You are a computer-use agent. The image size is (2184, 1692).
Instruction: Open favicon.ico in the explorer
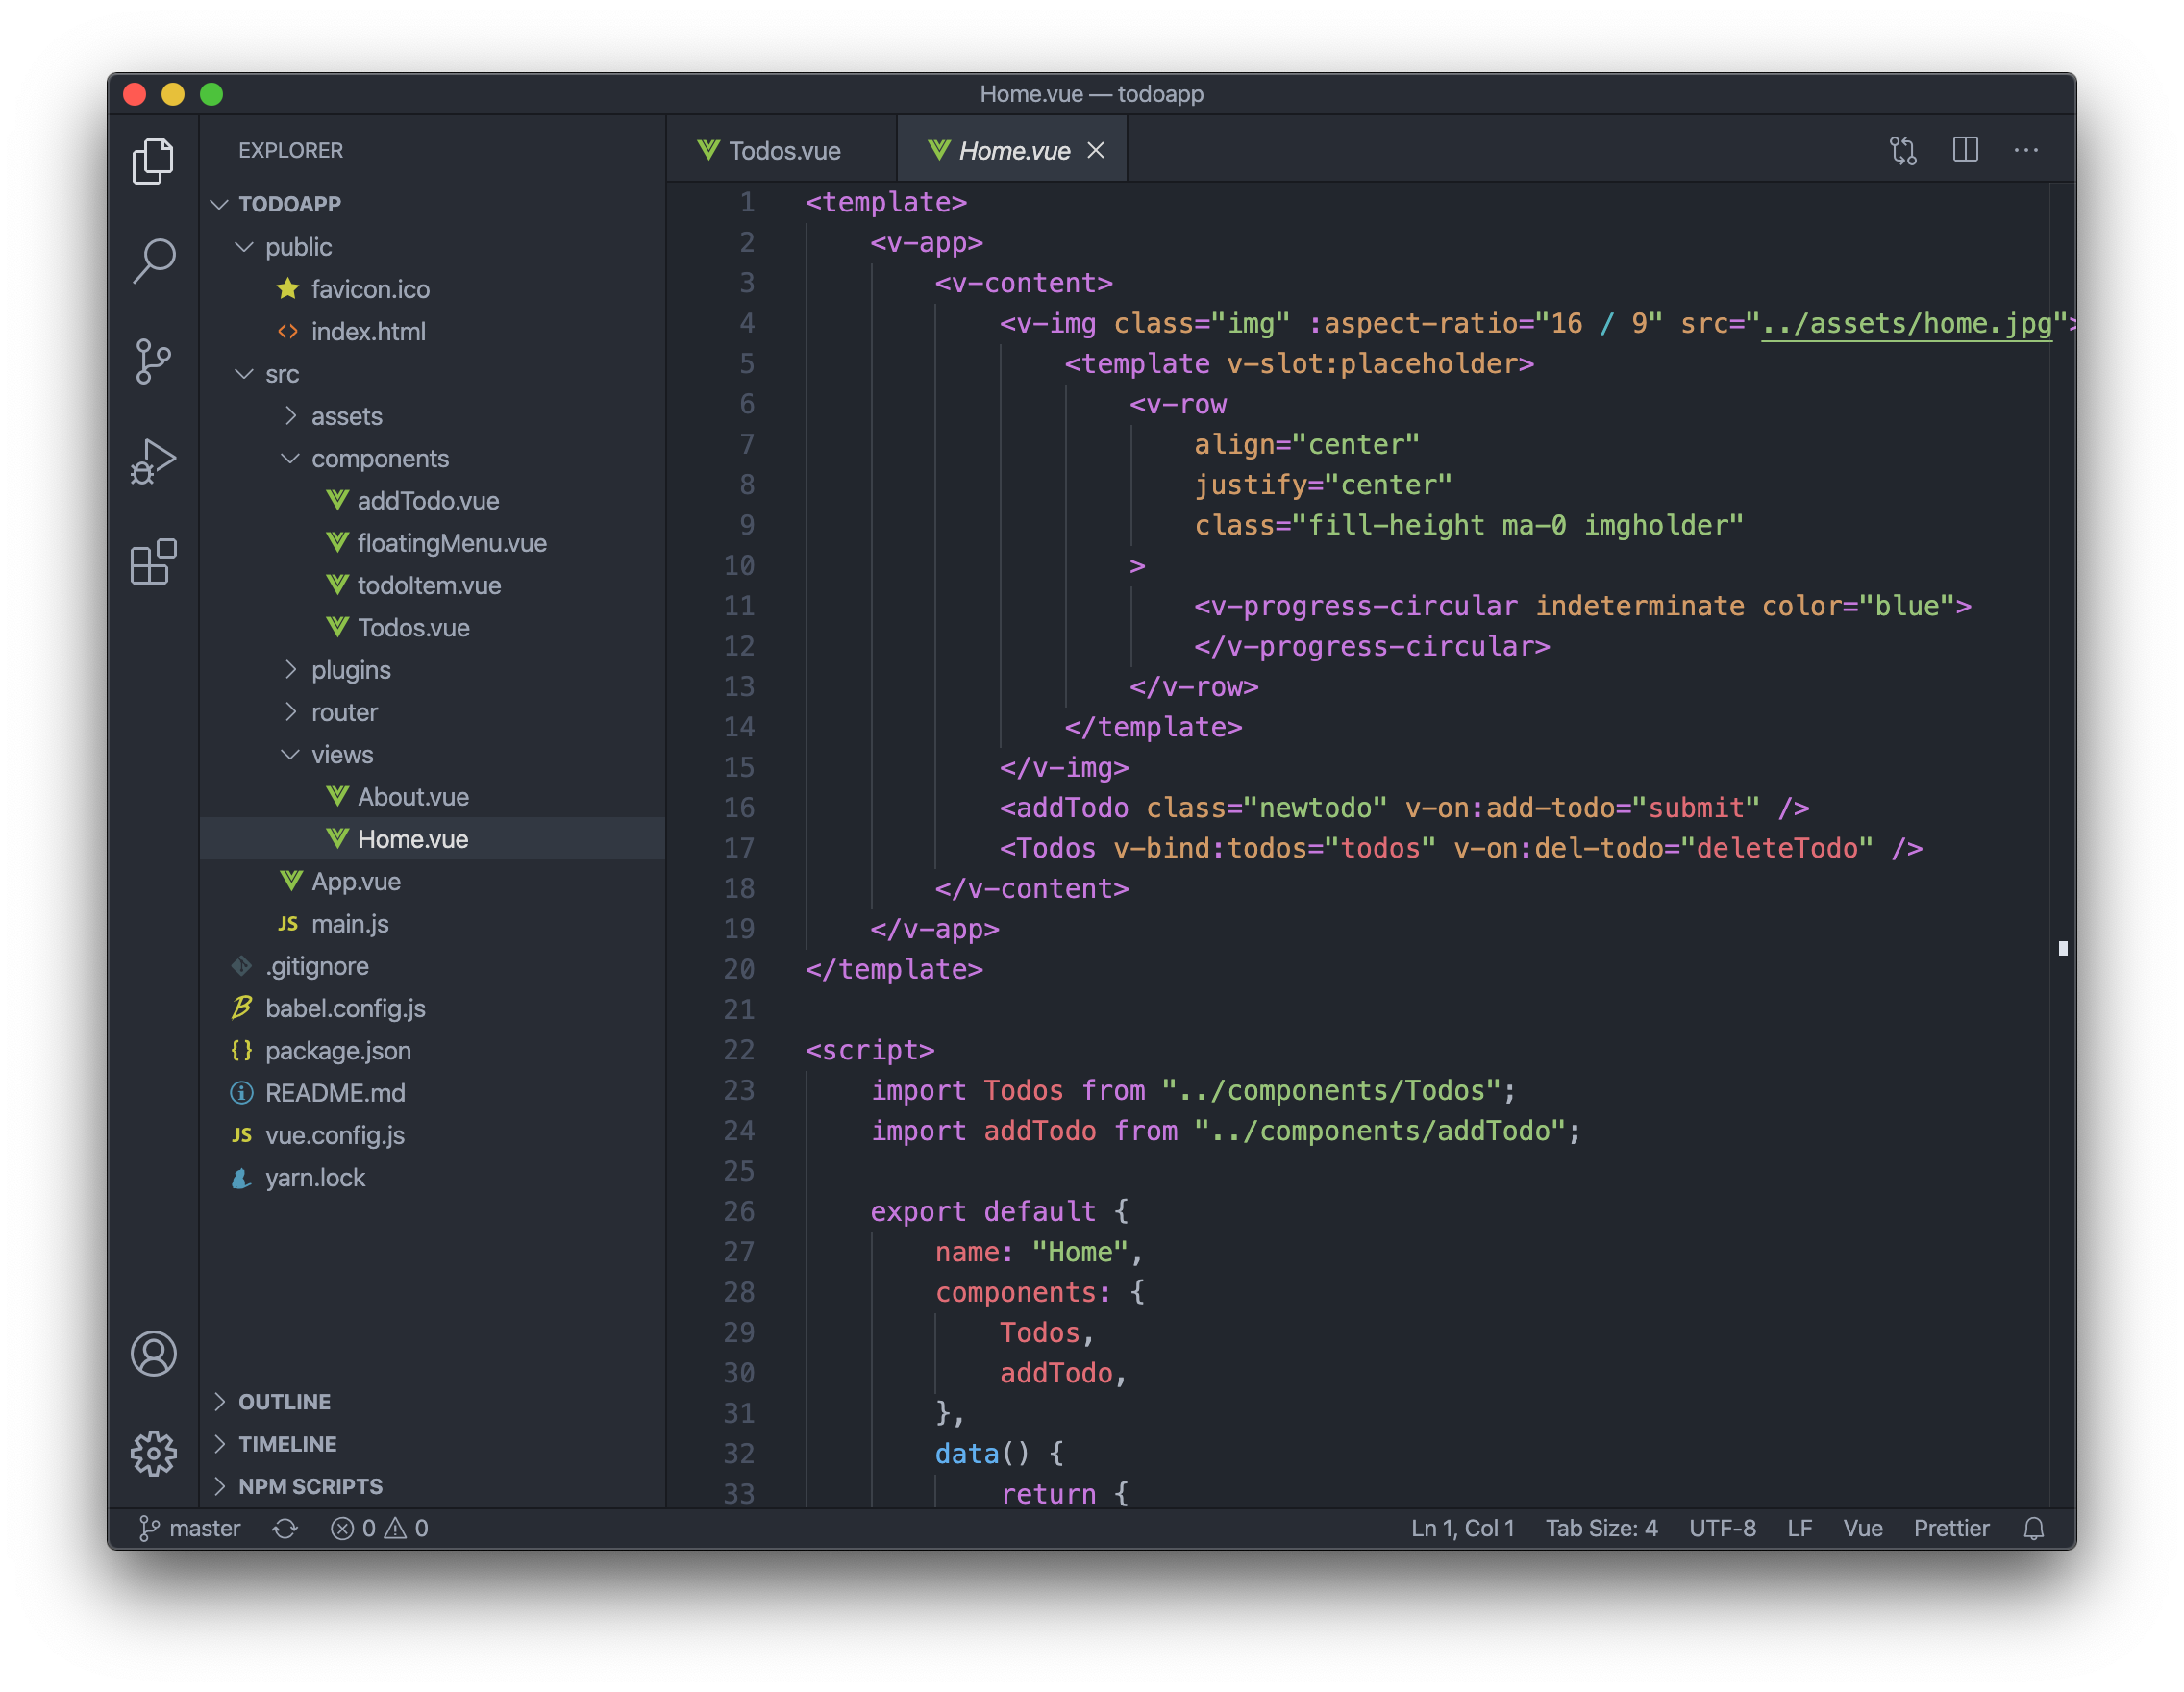click(432, 289)
